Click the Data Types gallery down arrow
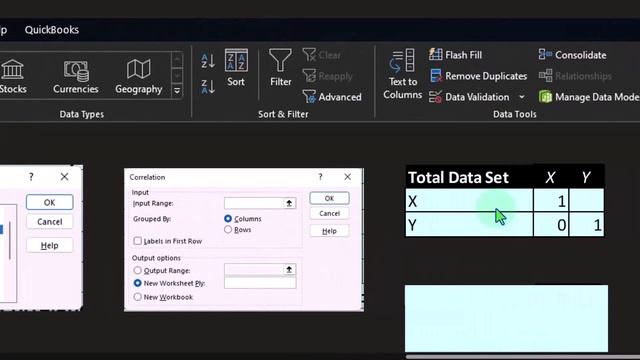The height and width of the screenshot is (360, 640). click(x=177, y=75)
